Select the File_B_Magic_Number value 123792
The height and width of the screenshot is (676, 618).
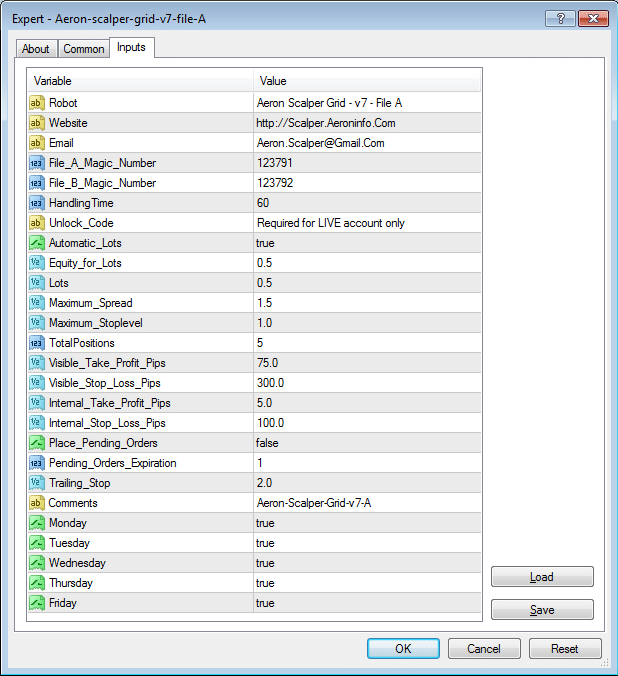(275, 183)
